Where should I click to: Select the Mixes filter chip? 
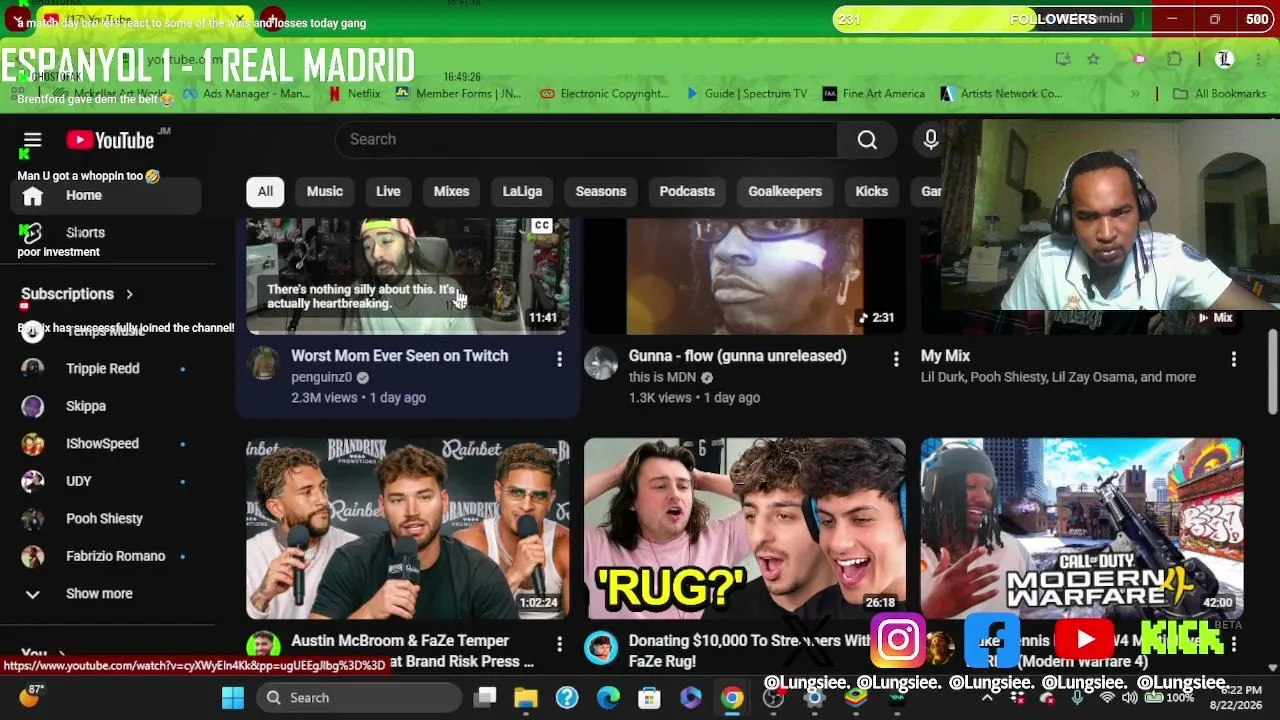click(x=451, y=192)
